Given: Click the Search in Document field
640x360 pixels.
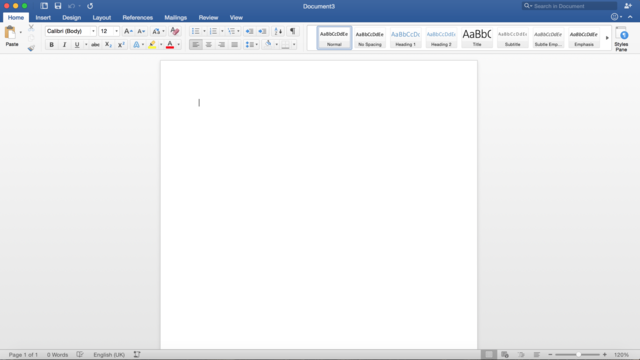Looking at the screenshot, I should pyautogui.click(x=569, y=6).
